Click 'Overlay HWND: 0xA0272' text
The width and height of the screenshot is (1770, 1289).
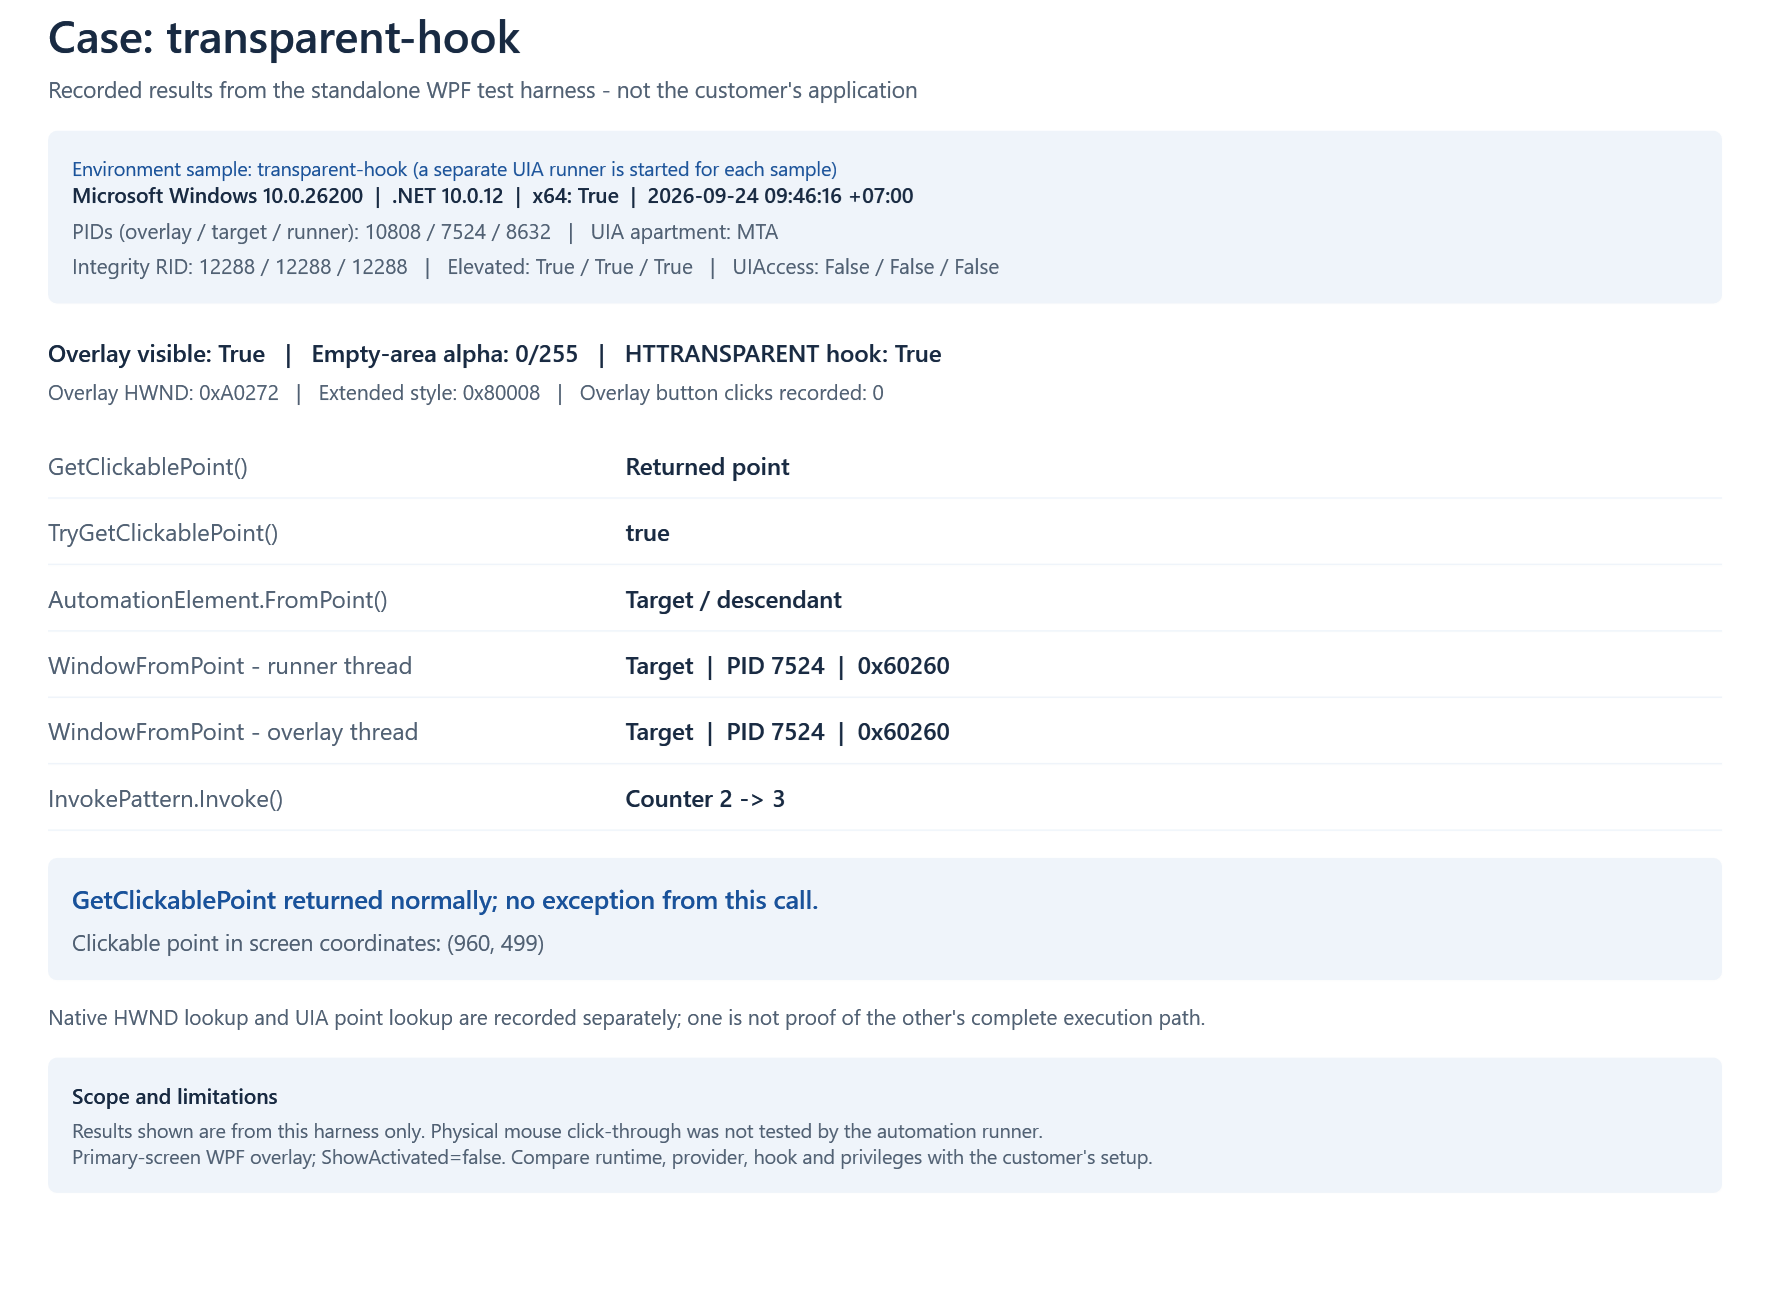tap(163, 393)
